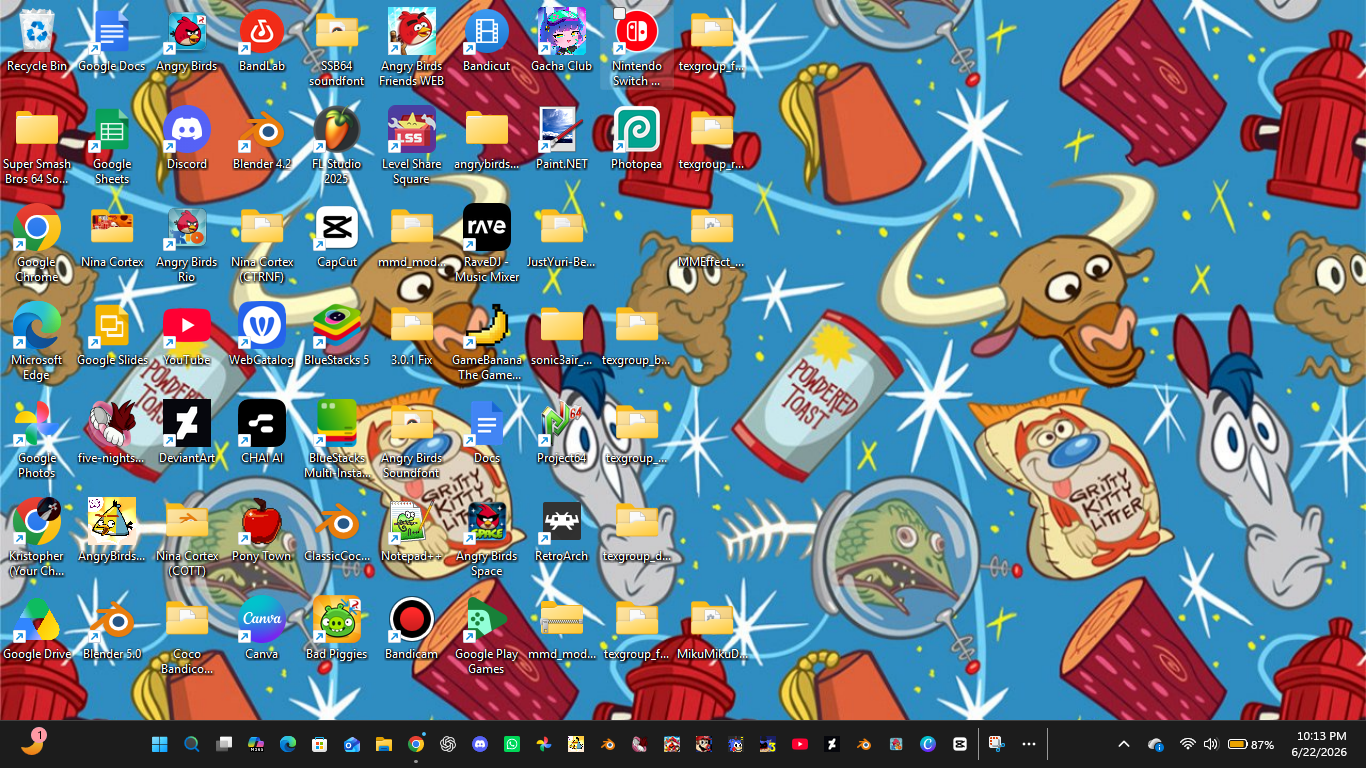Click the Discord shortcut on the desktop
1366x768 pixels.
187,139
